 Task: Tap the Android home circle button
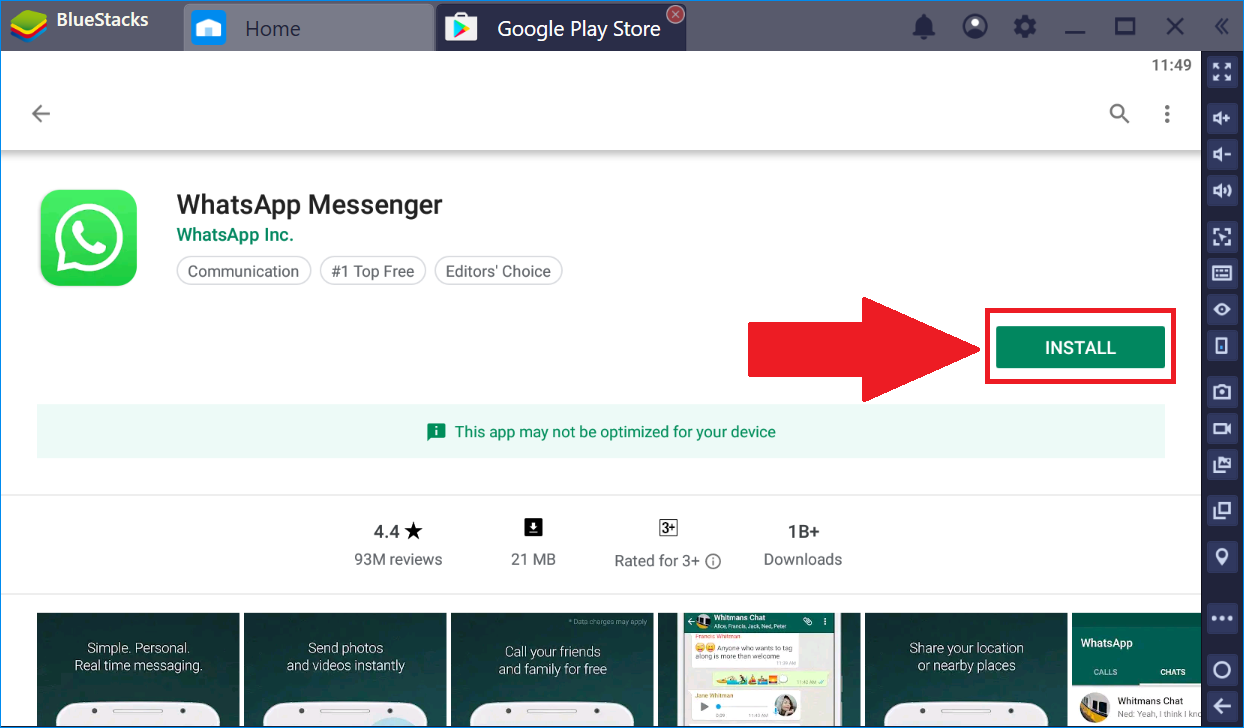[x=1221, y=670]
